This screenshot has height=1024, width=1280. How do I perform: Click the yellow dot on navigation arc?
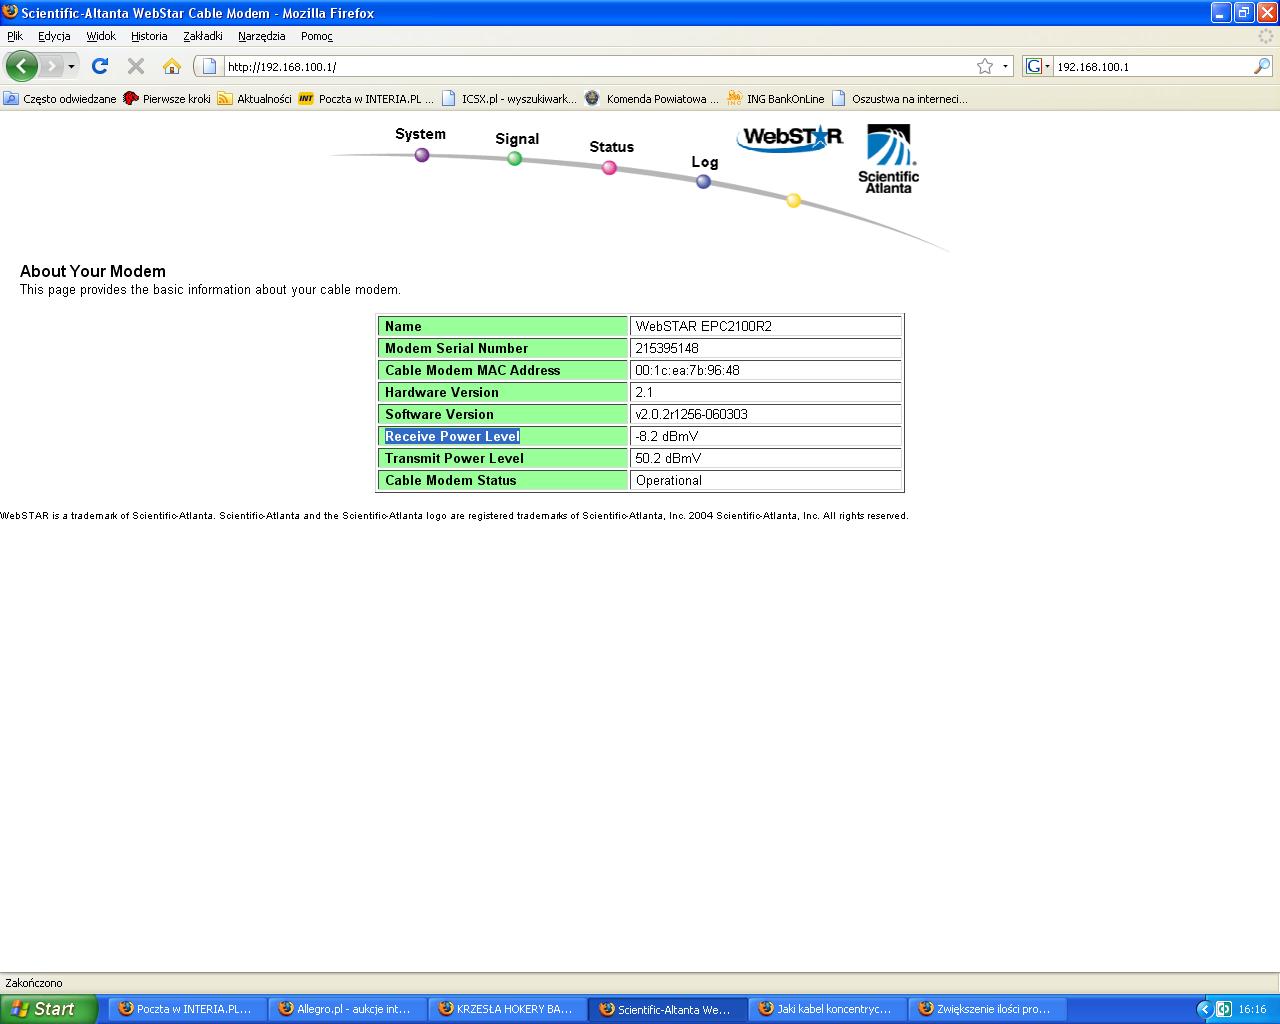pyautogui.click(x=793, y=201)
